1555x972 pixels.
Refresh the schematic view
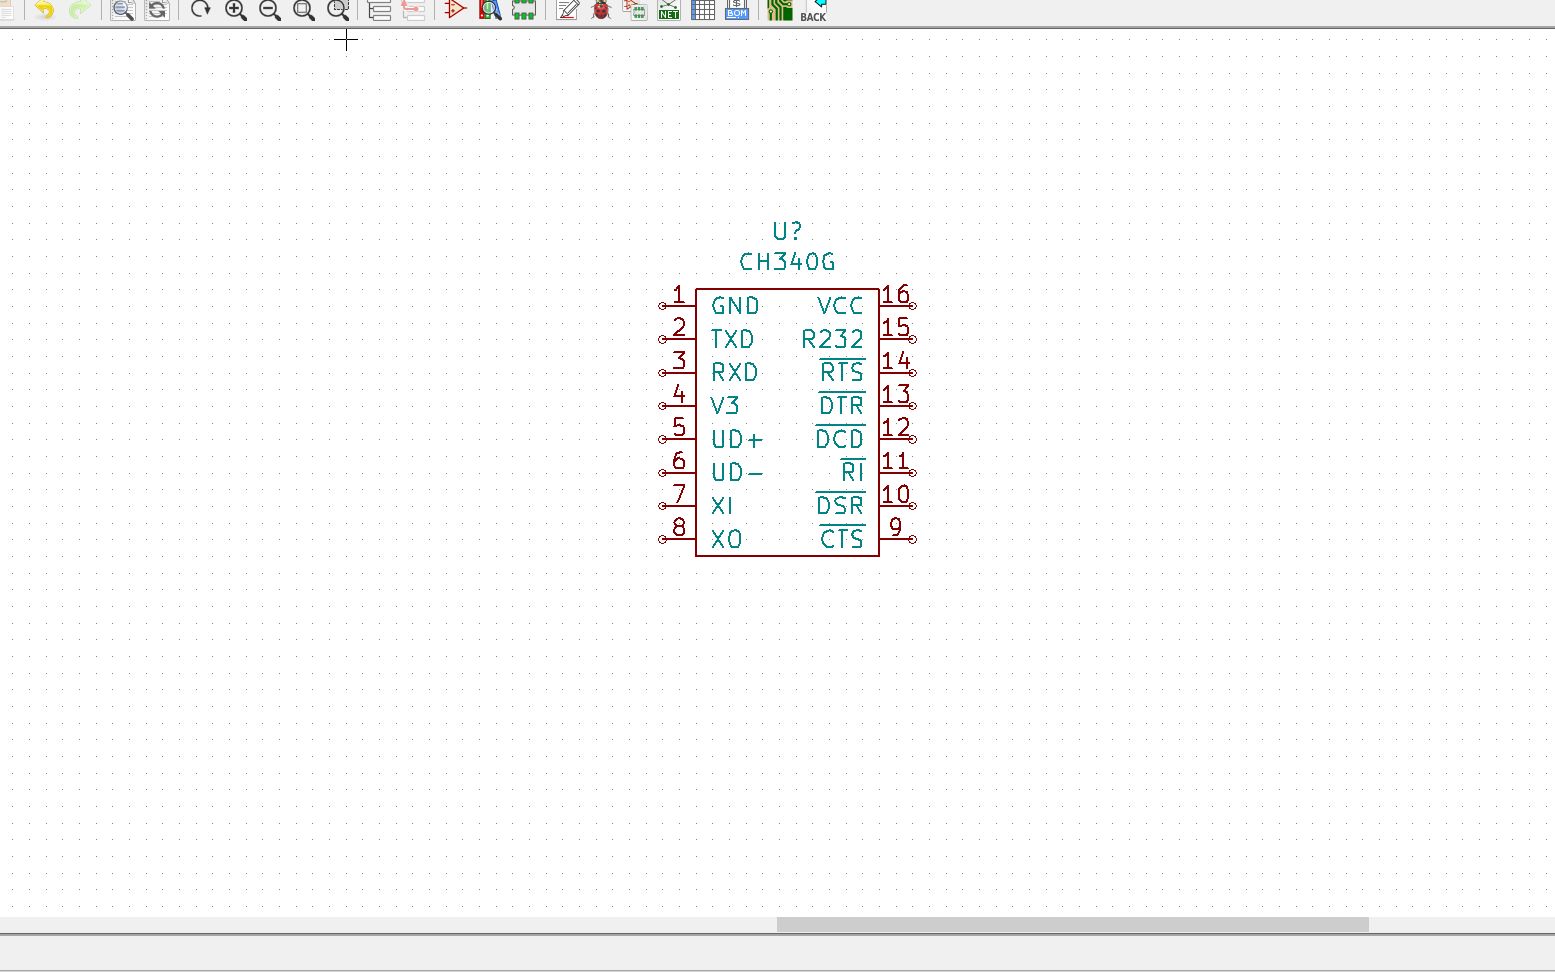click(x=201, y=10)
